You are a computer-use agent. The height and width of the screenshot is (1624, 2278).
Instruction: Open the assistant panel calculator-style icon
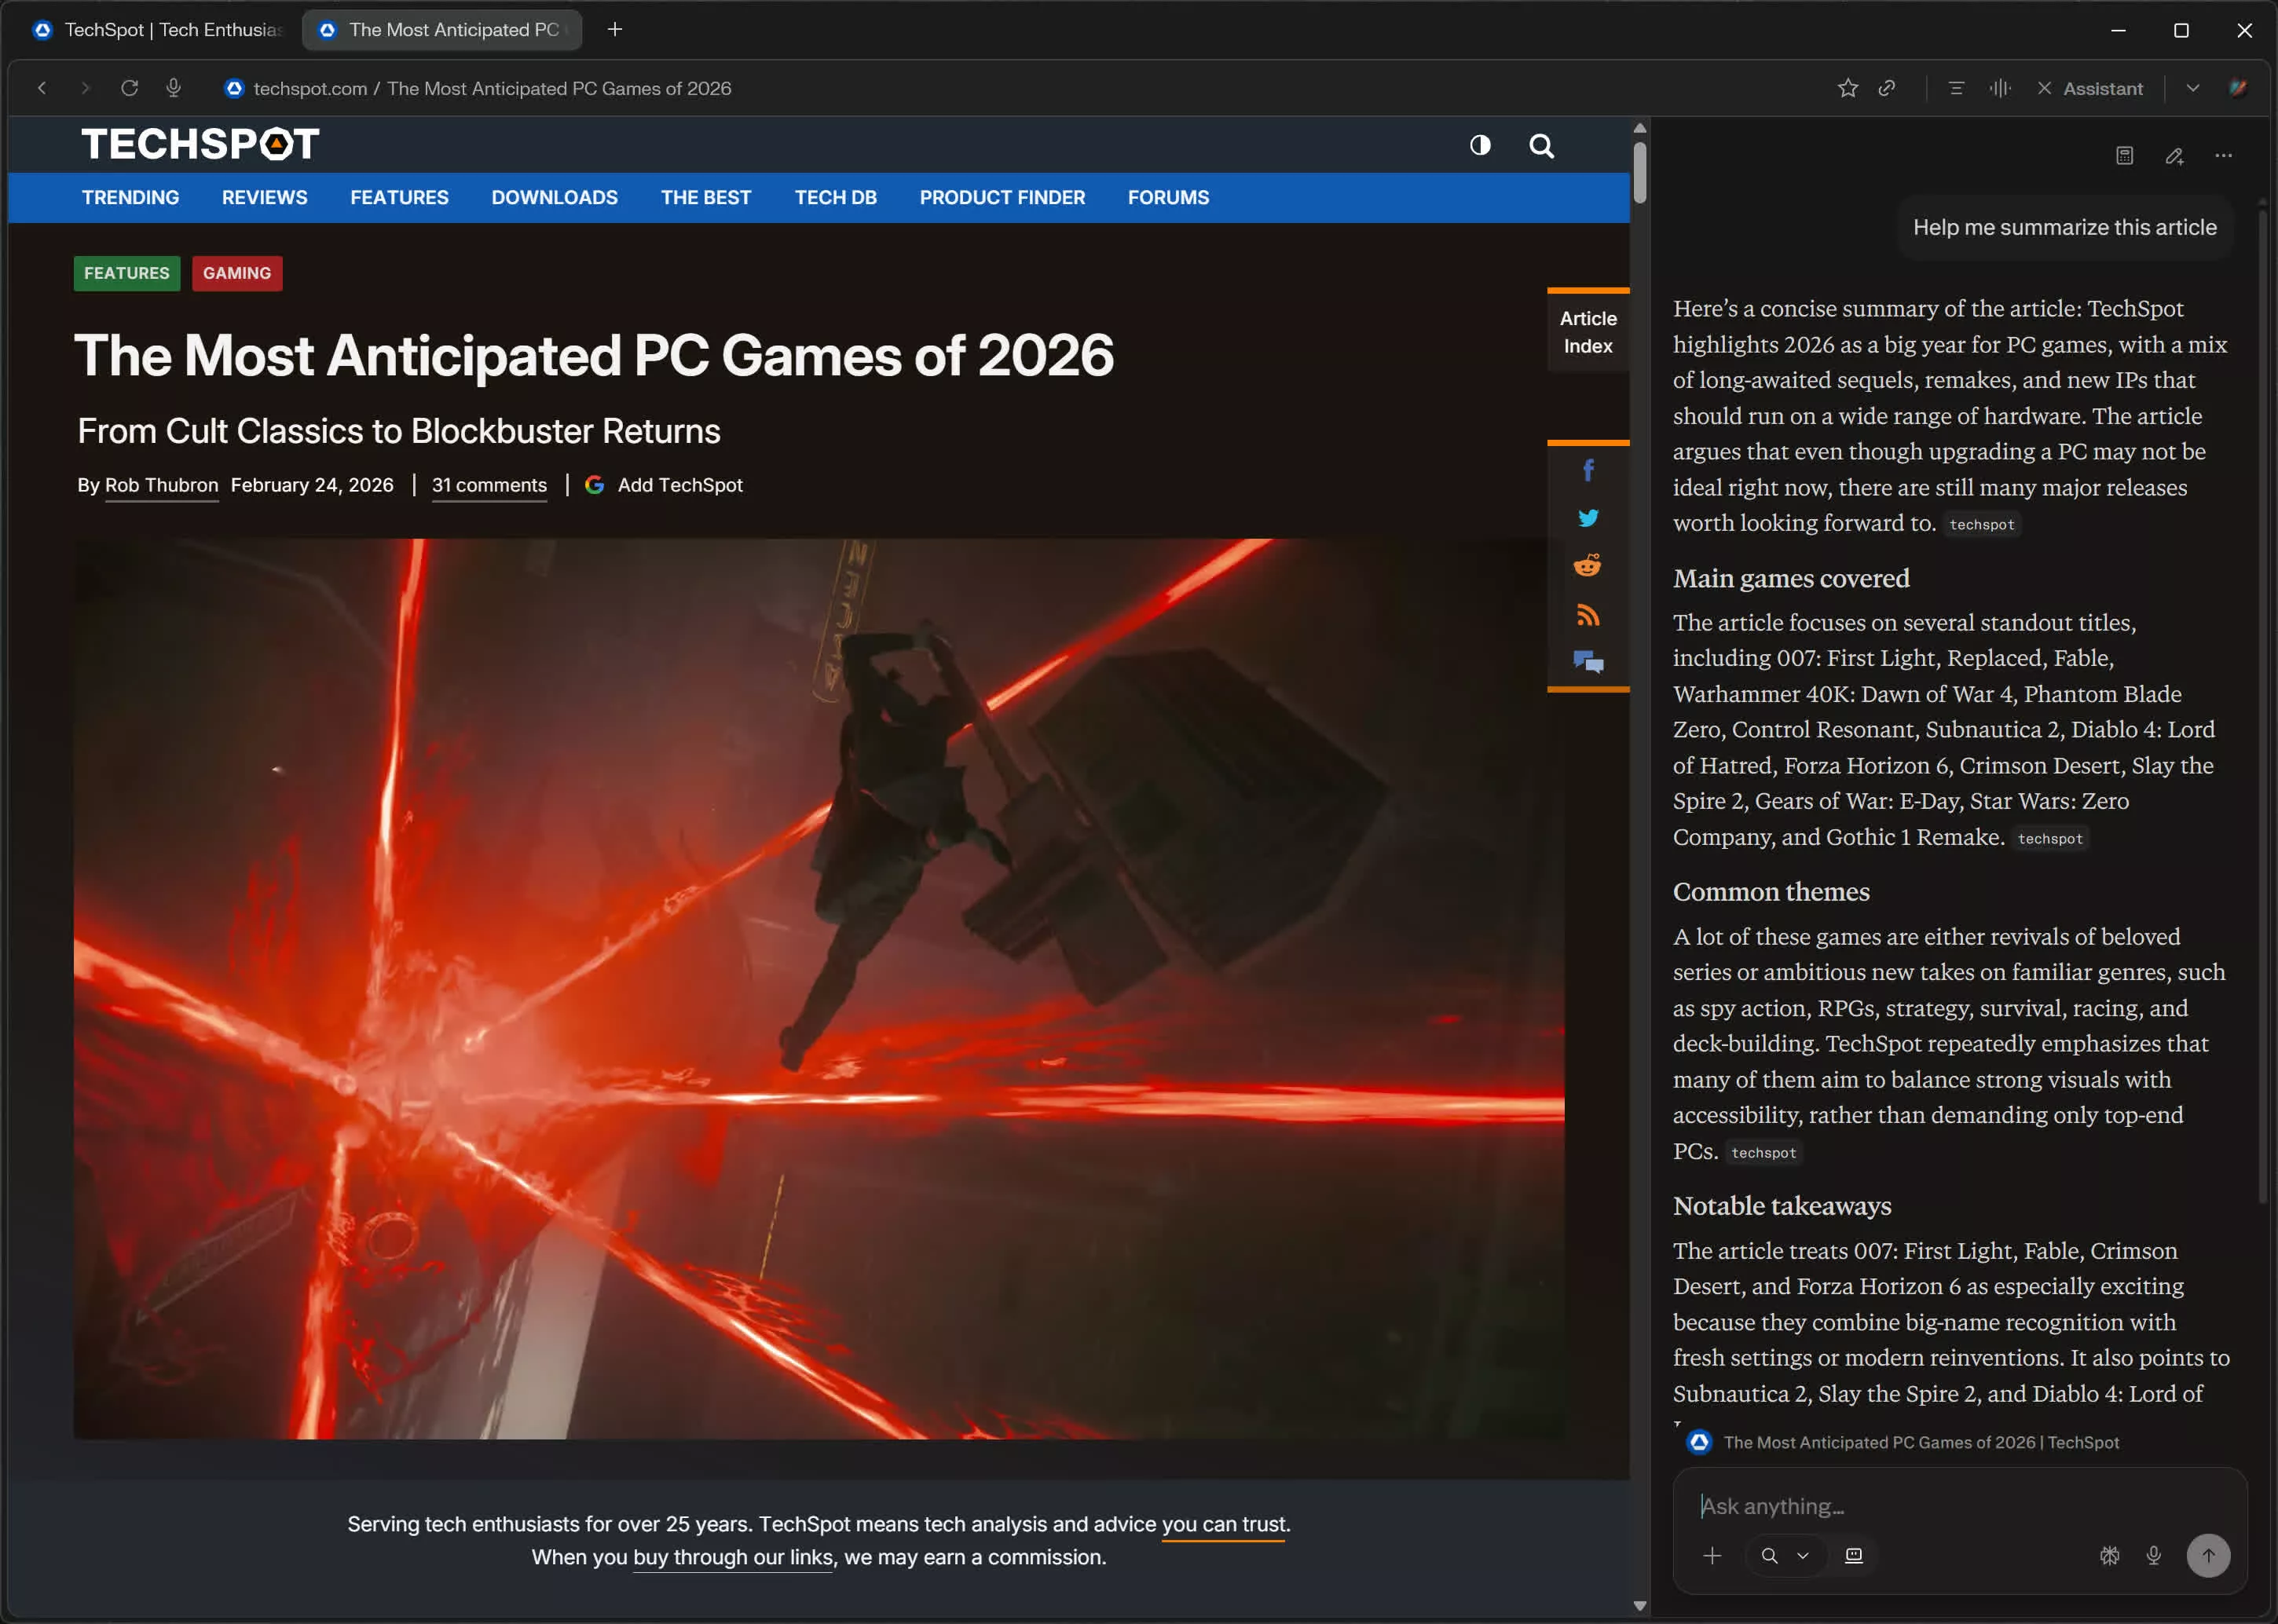2124,156
